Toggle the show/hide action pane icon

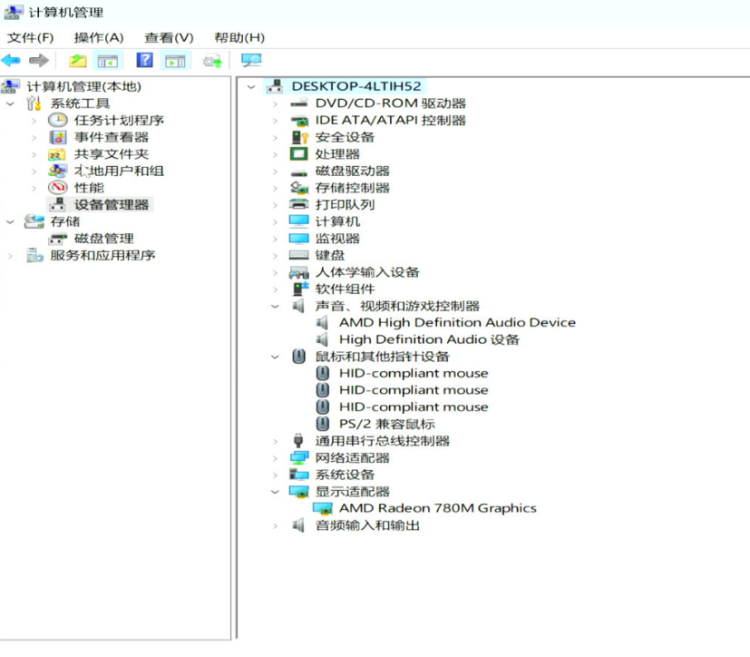click(x=175, y=61)
